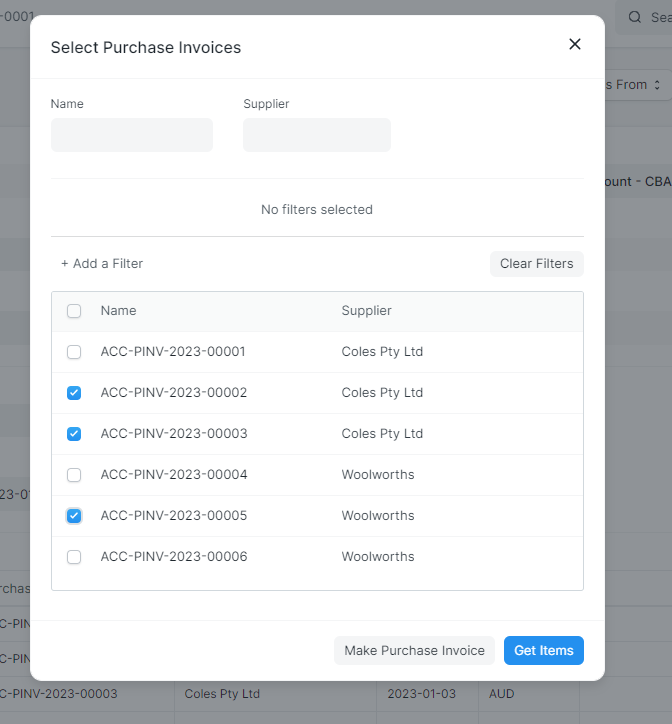The width and height of the screenshot is (672, 724).
Task: Check the ACC-PINV-2023-00006 checkbox
Action: point(74,557)
